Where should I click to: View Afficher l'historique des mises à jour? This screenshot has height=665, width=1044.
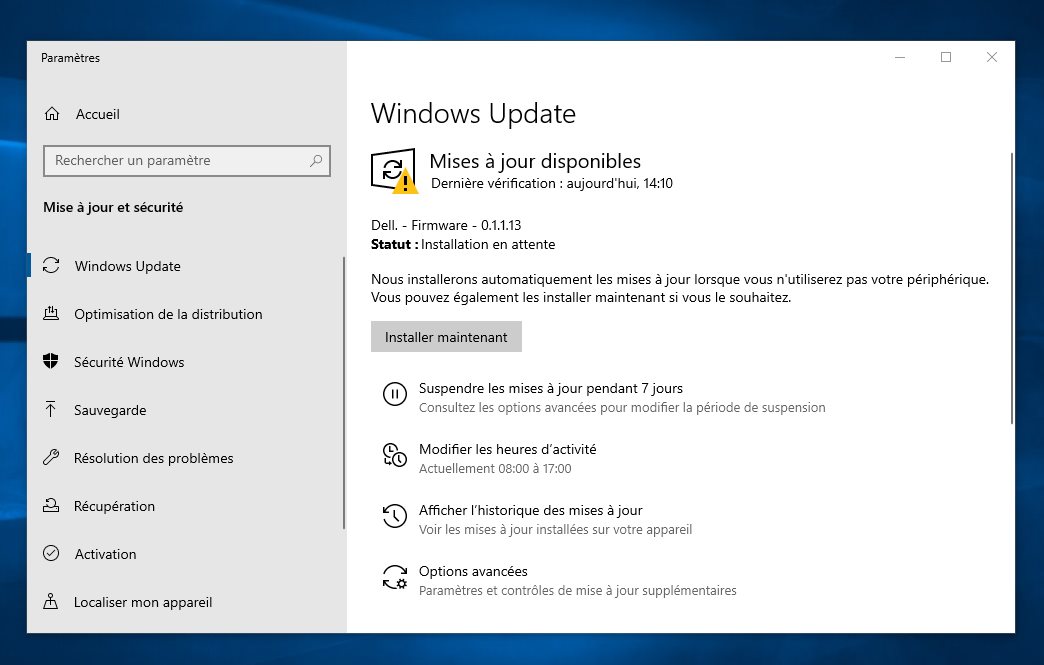click(x=531, y=511)
